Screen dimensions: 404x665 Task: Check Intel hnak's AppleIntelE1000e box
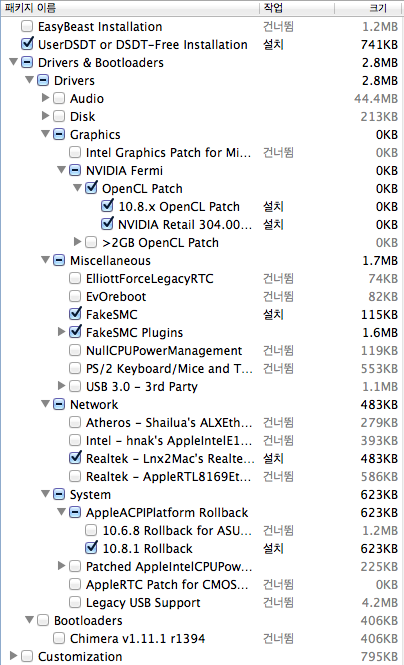point(75,440)
